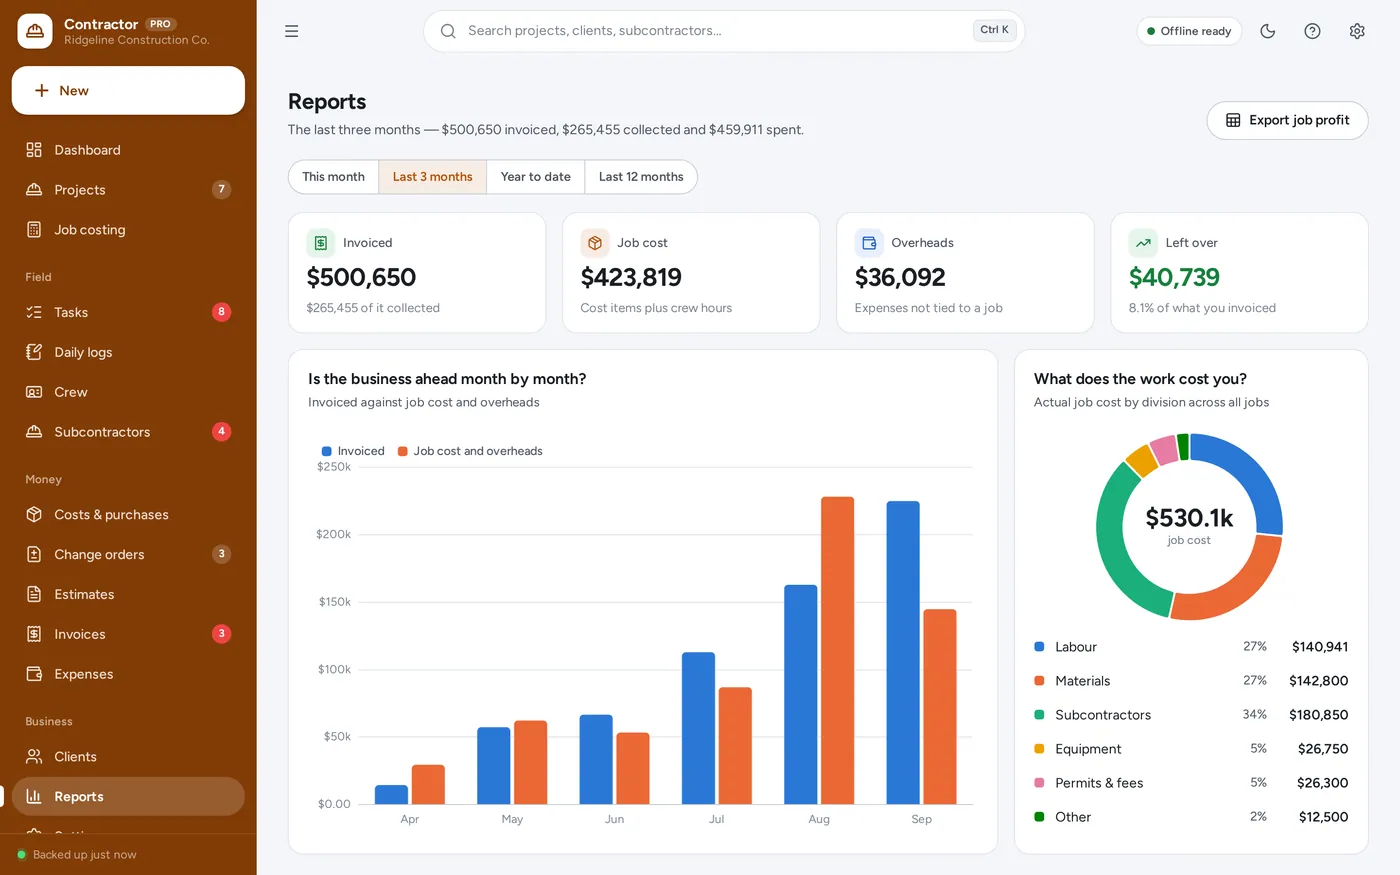Click the Costs & purchases box icon
Screen dimensions: 1400x875
[34, 515]
